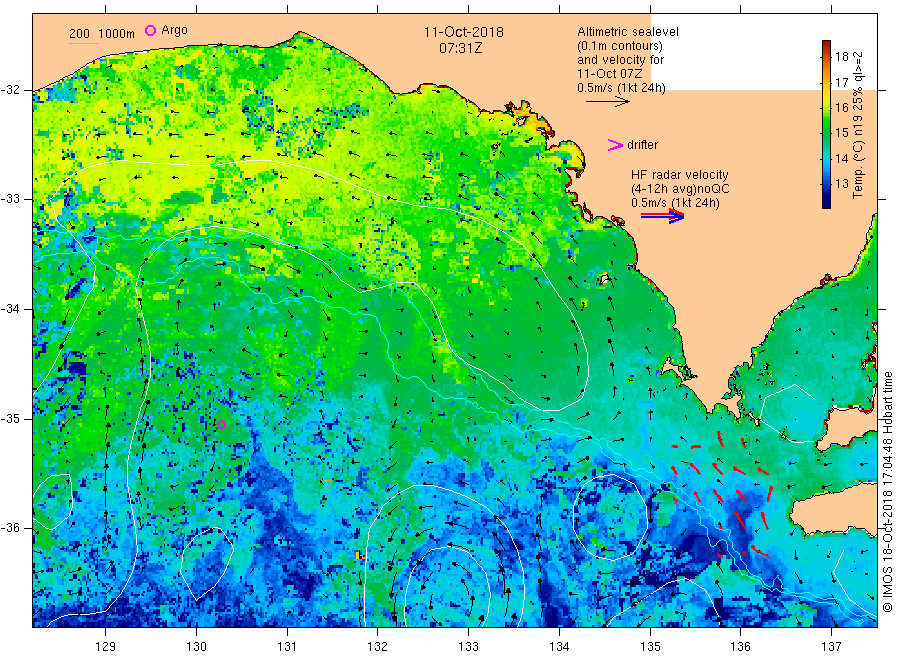The image size is (900, 660).
Task: Click the longitude label 135
Action: 650,647
